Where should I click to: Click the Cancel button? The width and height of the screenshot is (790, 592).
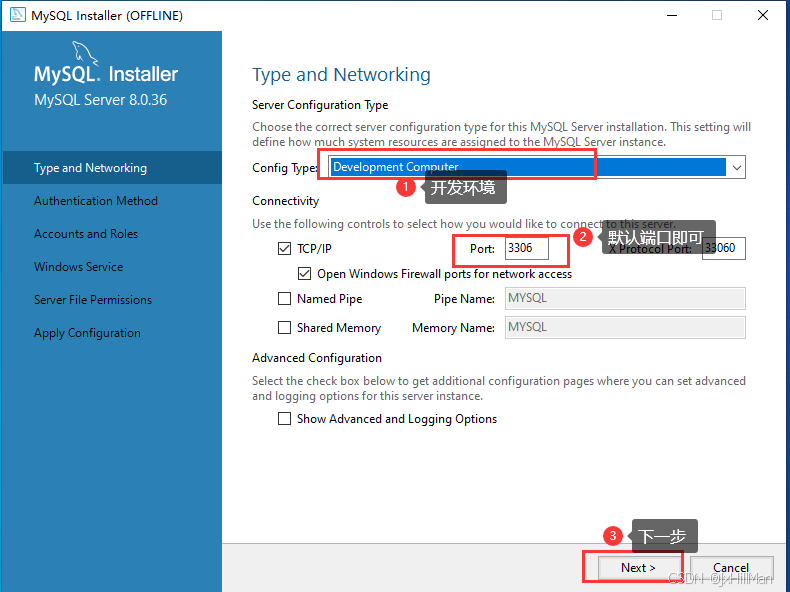point(731,568)
